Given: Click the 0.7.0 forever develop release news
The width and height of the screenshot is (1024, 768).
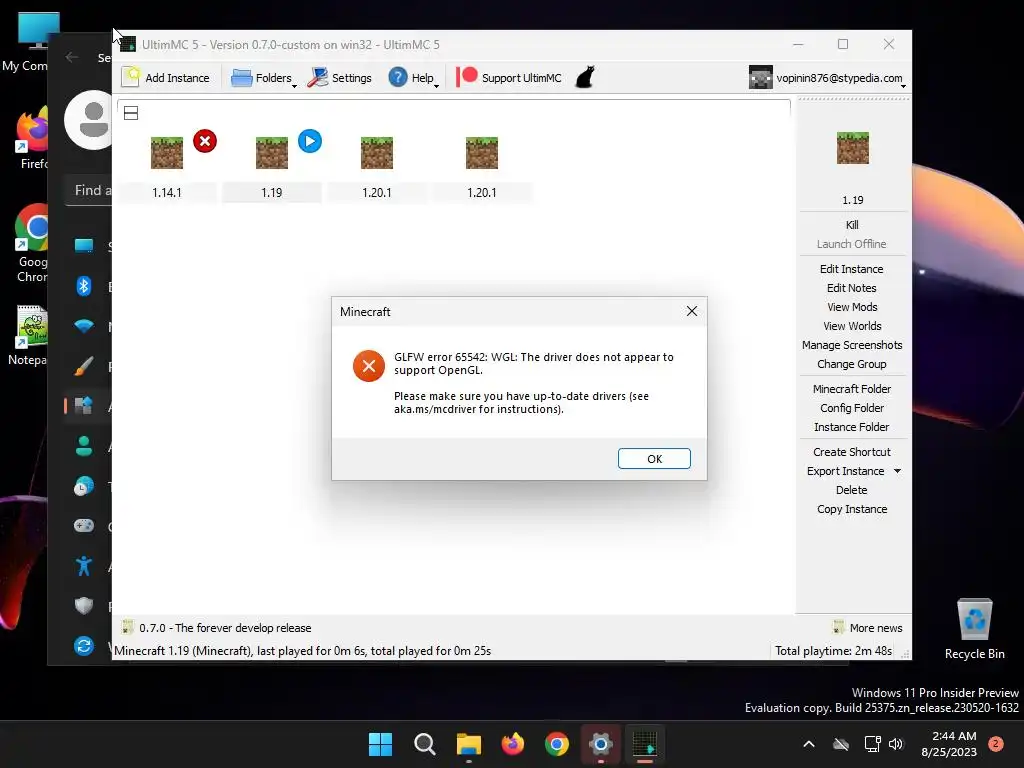Looking at the screenshot, I should [216, 628].
